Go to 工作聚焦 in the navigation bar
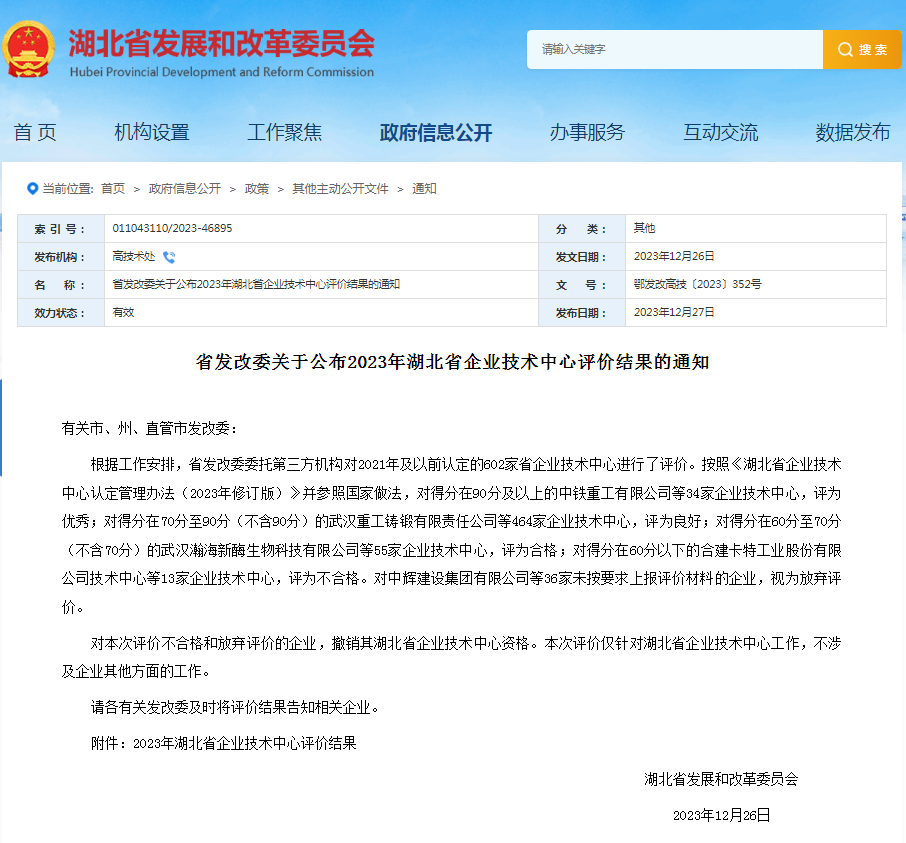The width and height of the screenshot is (906, 843). (x=285, y=132)
